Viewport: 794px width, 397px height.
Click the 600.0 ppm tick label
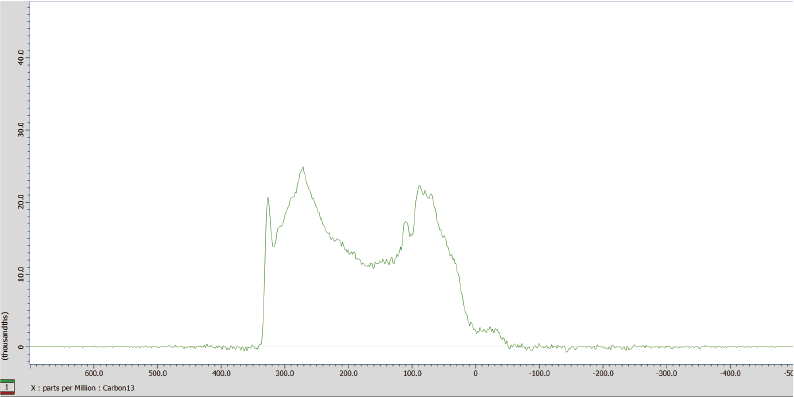pos(94,373)
